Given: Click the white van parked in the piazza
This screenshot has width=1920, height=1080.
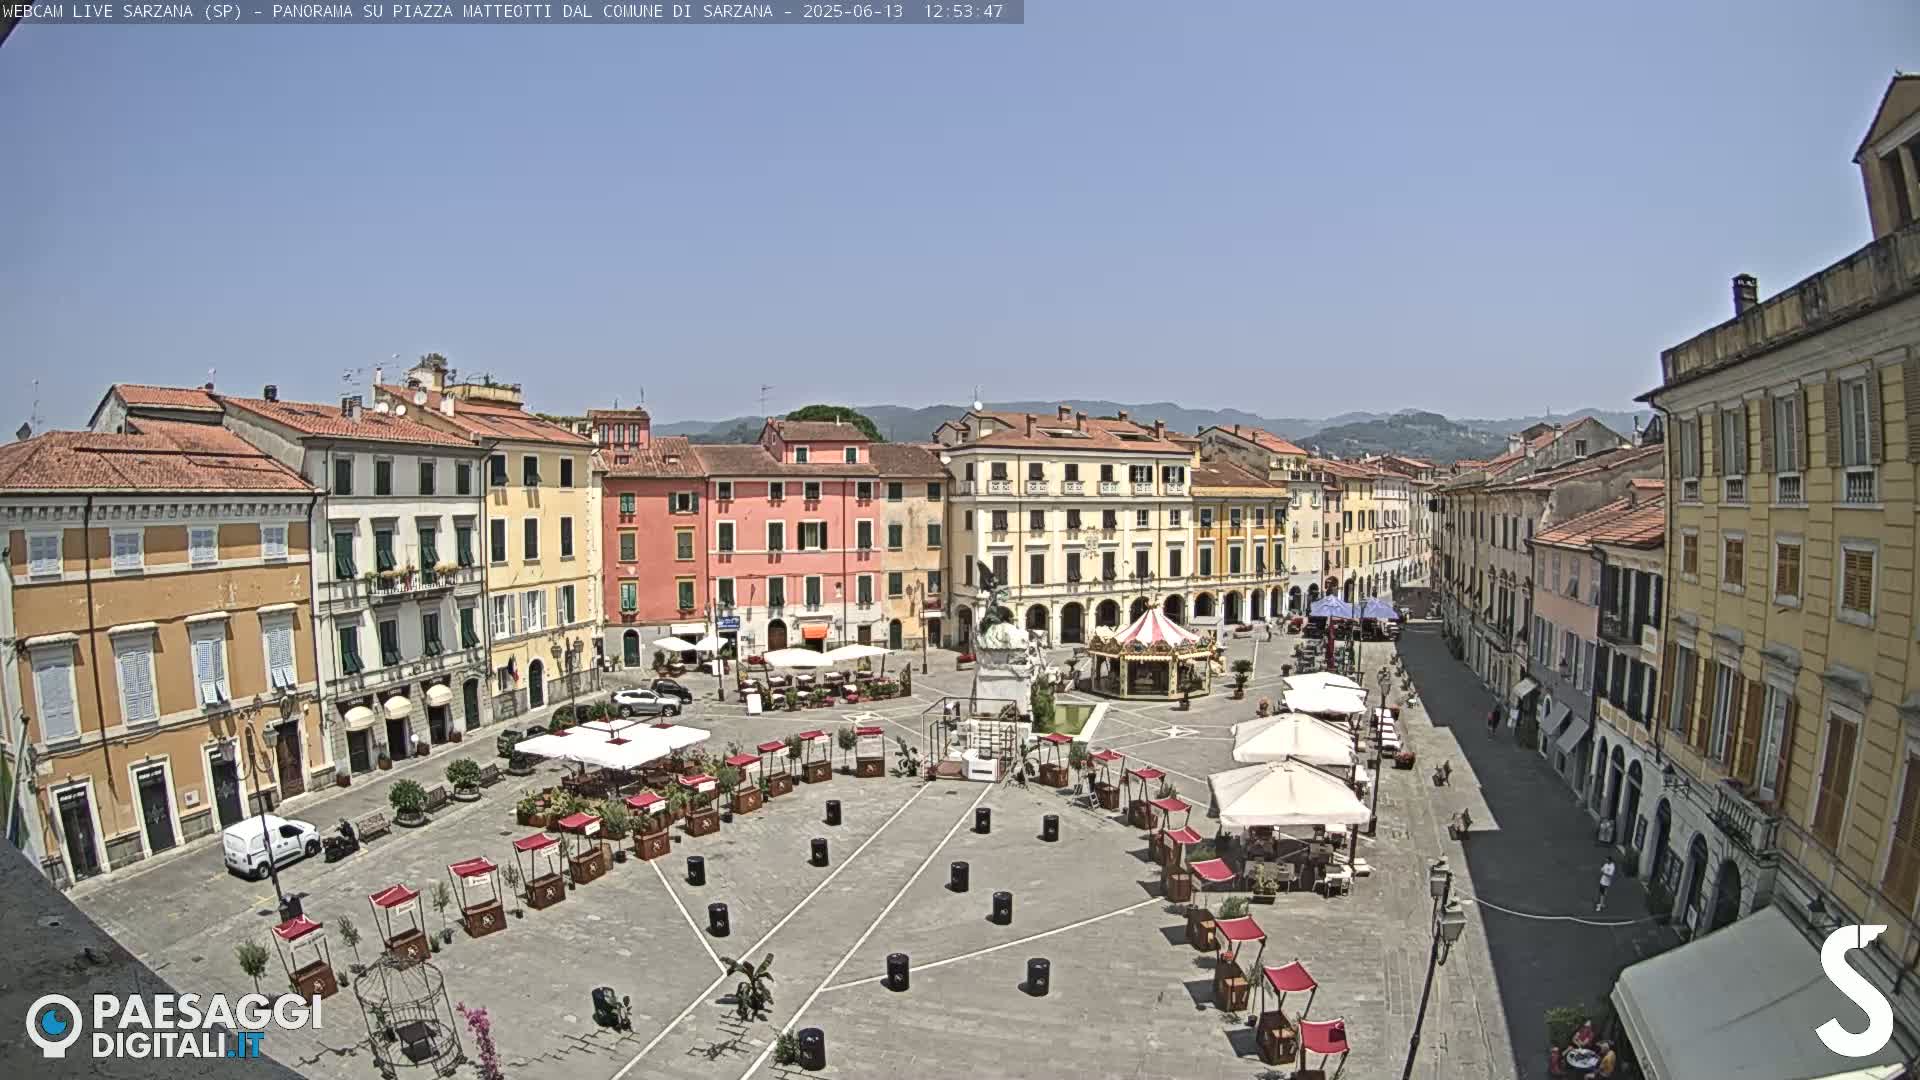Looking at the screenshot, I should [x=270, y=845].
